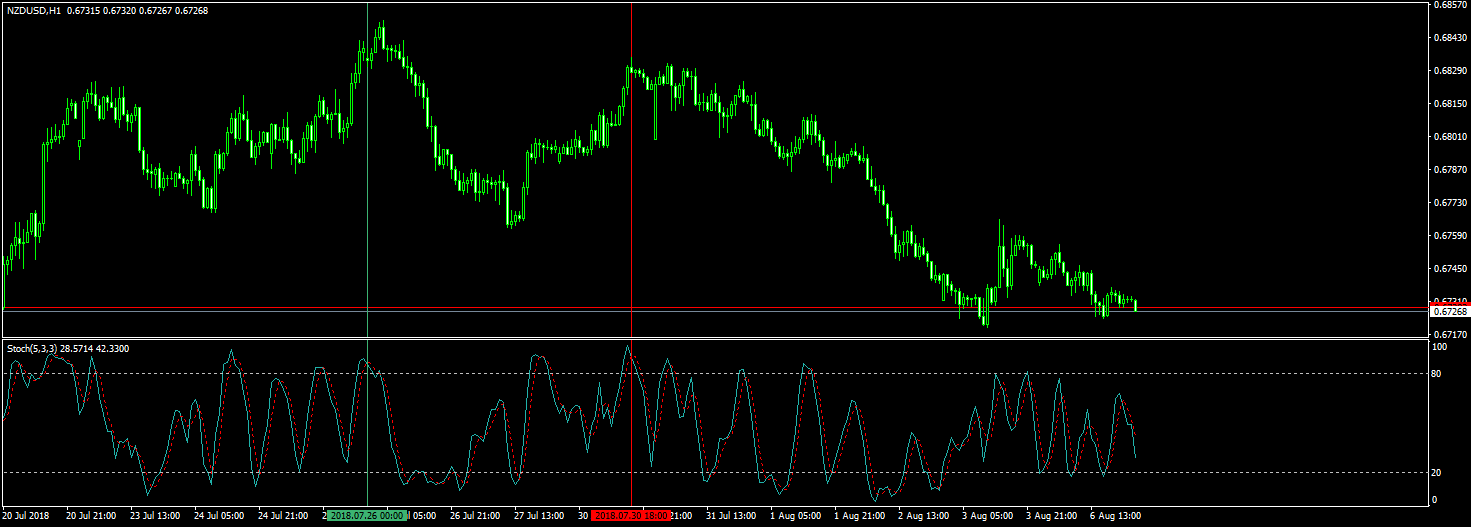The height and width of the screenshot is (527, 1471).
Task: Click the 1 Aug 05:00 time label
Action: point(796,516)
